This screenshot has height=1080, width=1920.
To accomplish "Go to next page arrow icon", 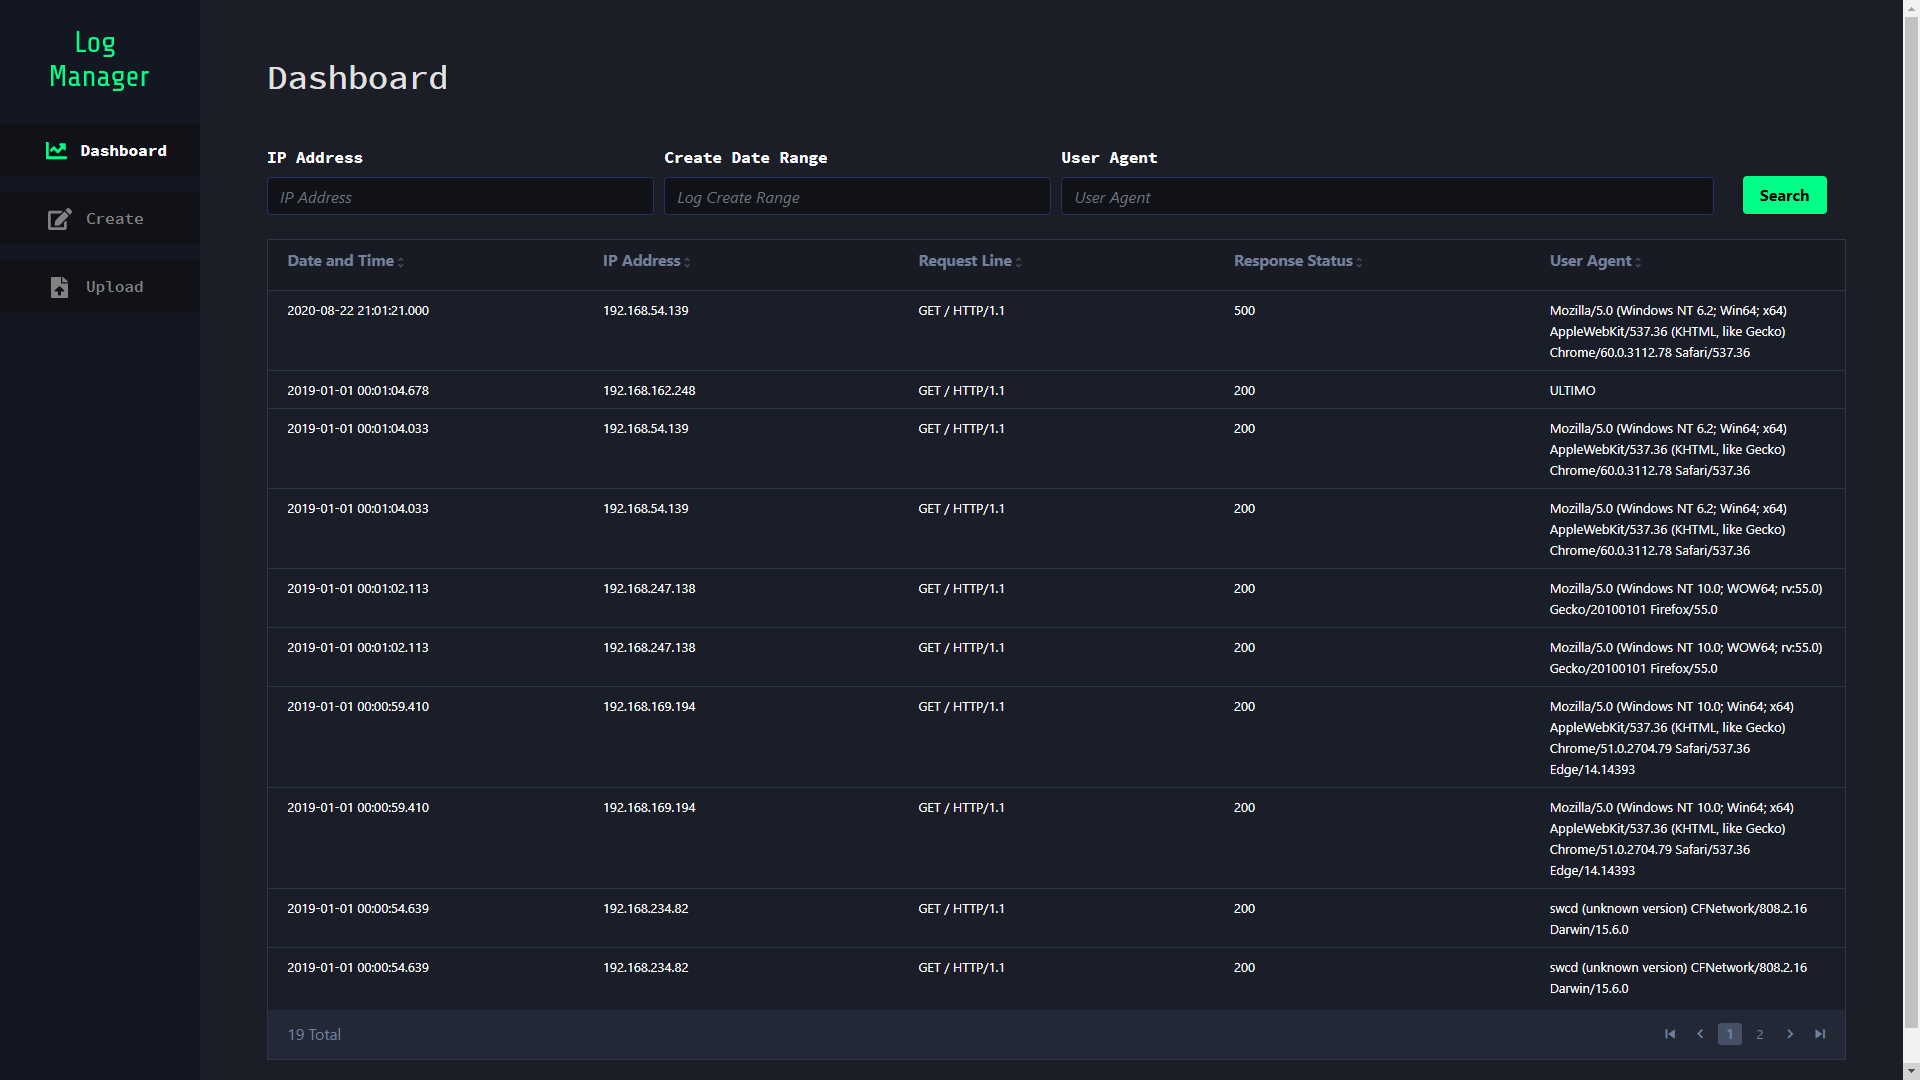I will [x=1790, y=1035].
